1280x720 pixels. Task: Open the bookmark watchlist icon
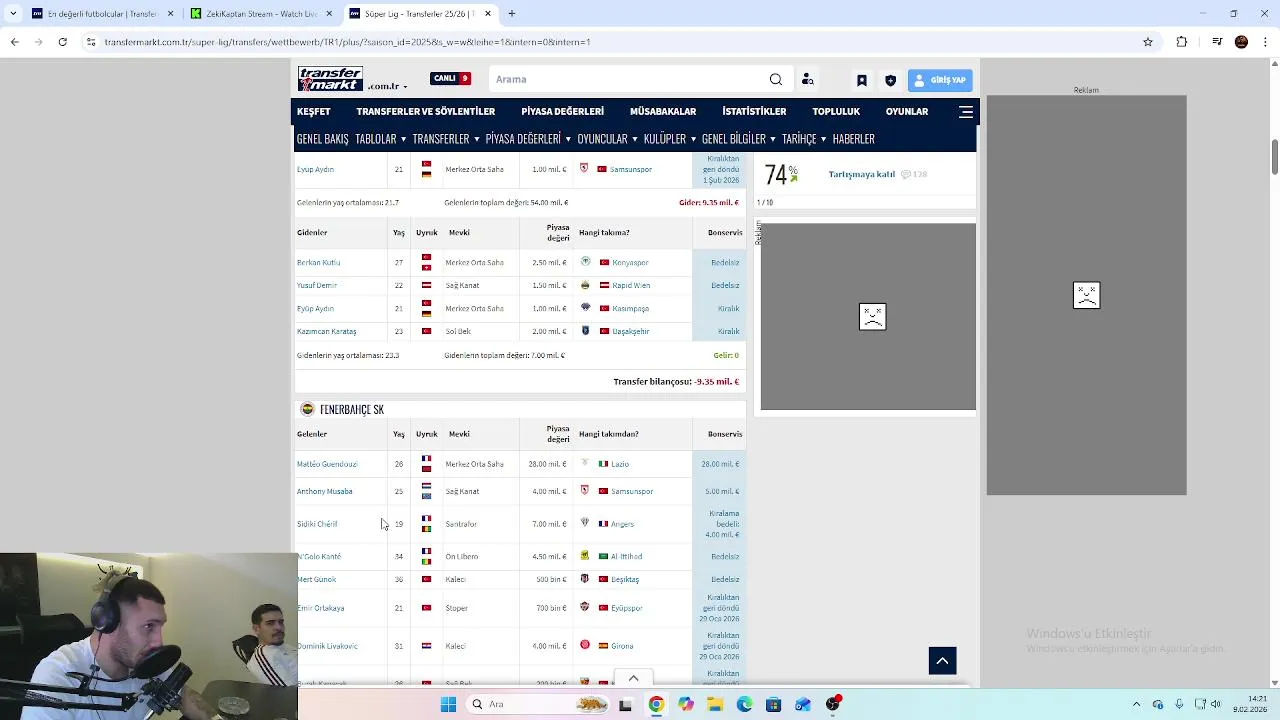point(862,80)
